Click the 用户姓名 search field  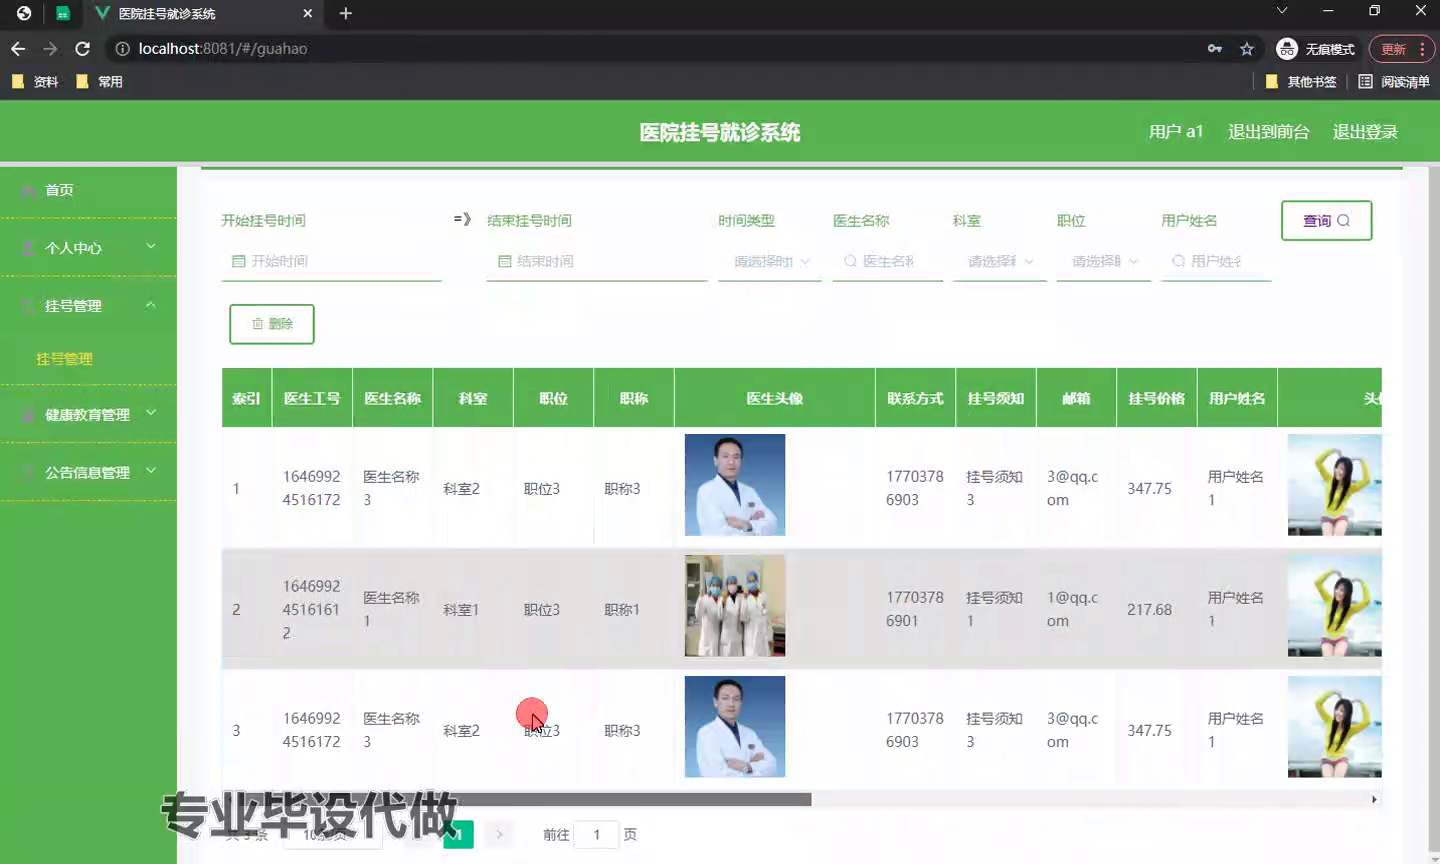click(1216, 261)
